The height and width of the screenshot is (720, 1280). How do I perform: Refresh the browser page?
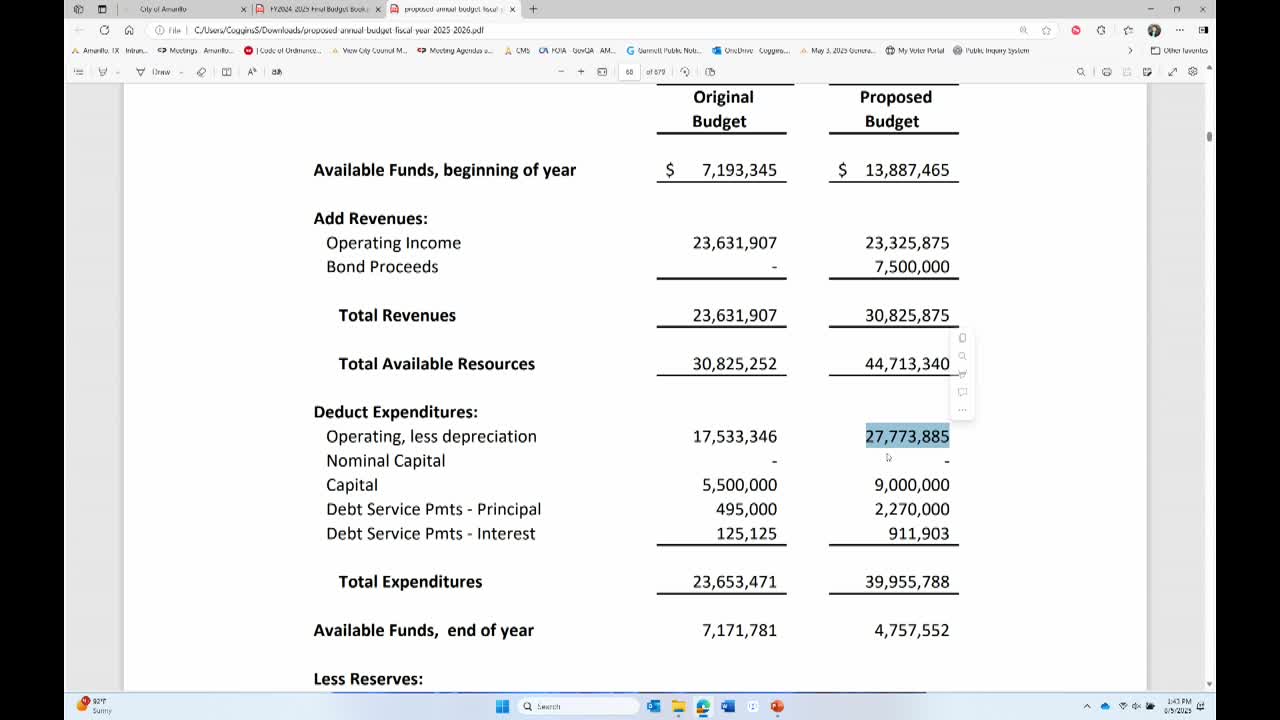pos(104,30)
